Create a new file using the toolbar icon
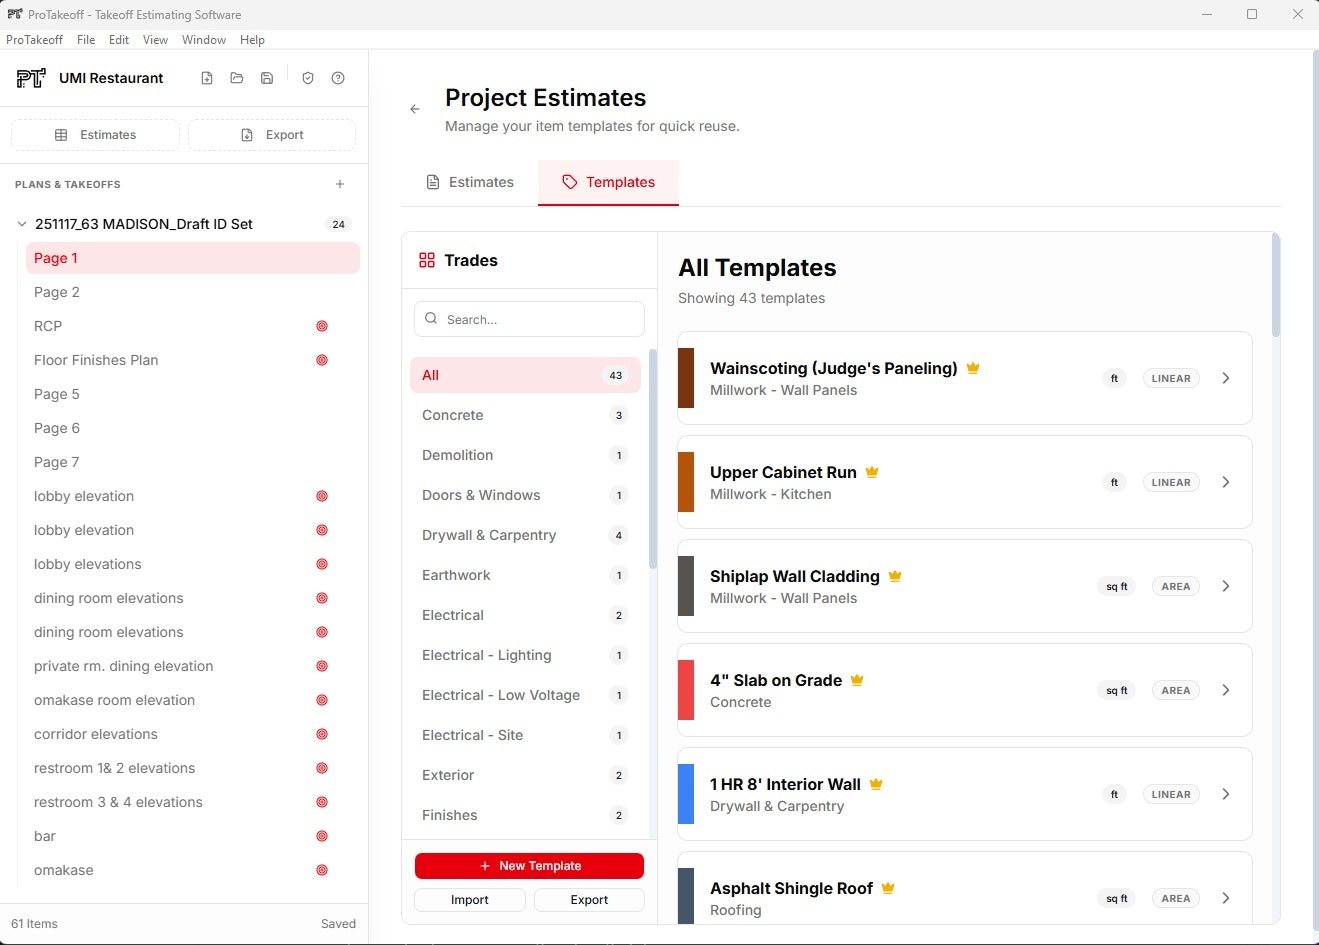Image resolution: width=1319 pixels, height=945 pixels. pos(207,77)
